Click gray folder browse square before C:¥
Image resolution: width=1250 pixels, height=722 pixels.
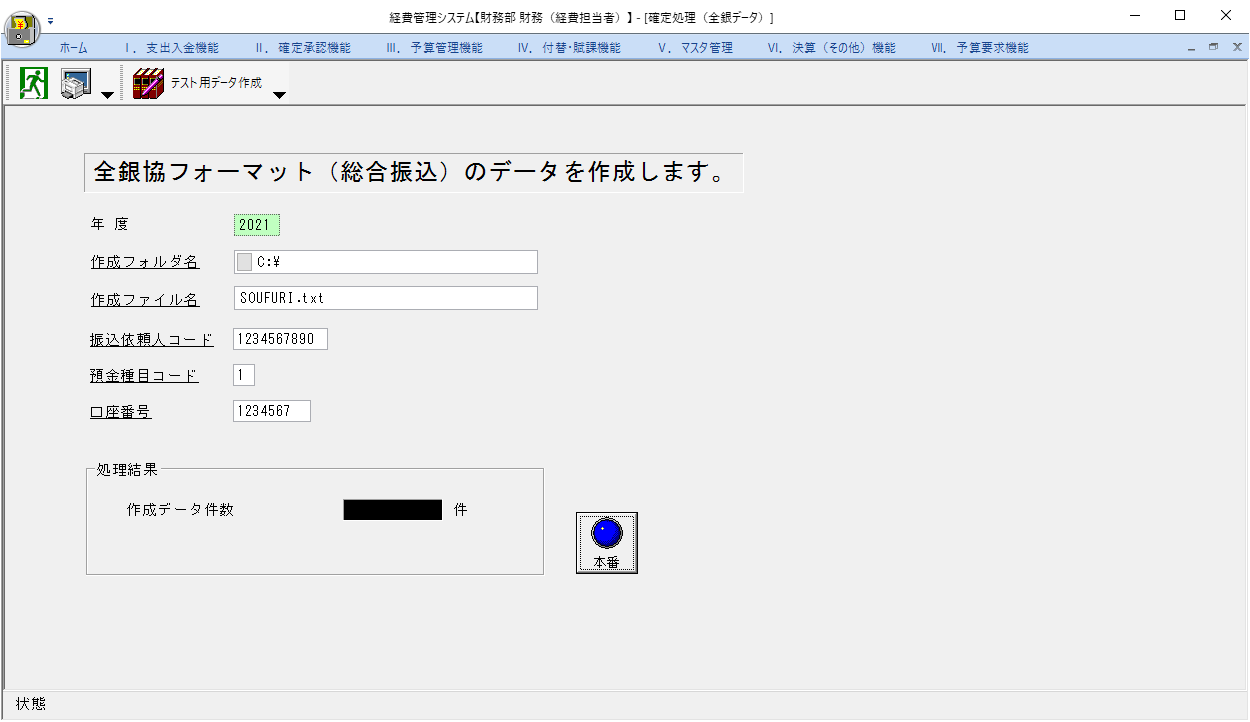[x=244, y=262]
